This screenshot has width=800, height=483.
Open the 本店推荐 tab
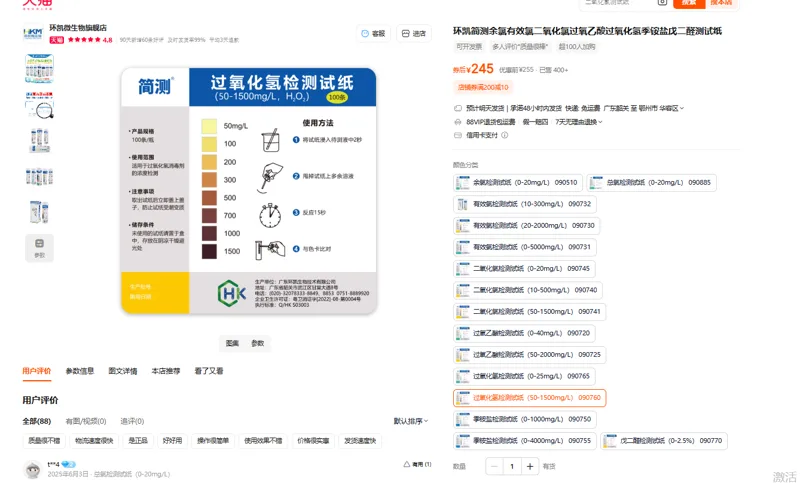[166, 371]
